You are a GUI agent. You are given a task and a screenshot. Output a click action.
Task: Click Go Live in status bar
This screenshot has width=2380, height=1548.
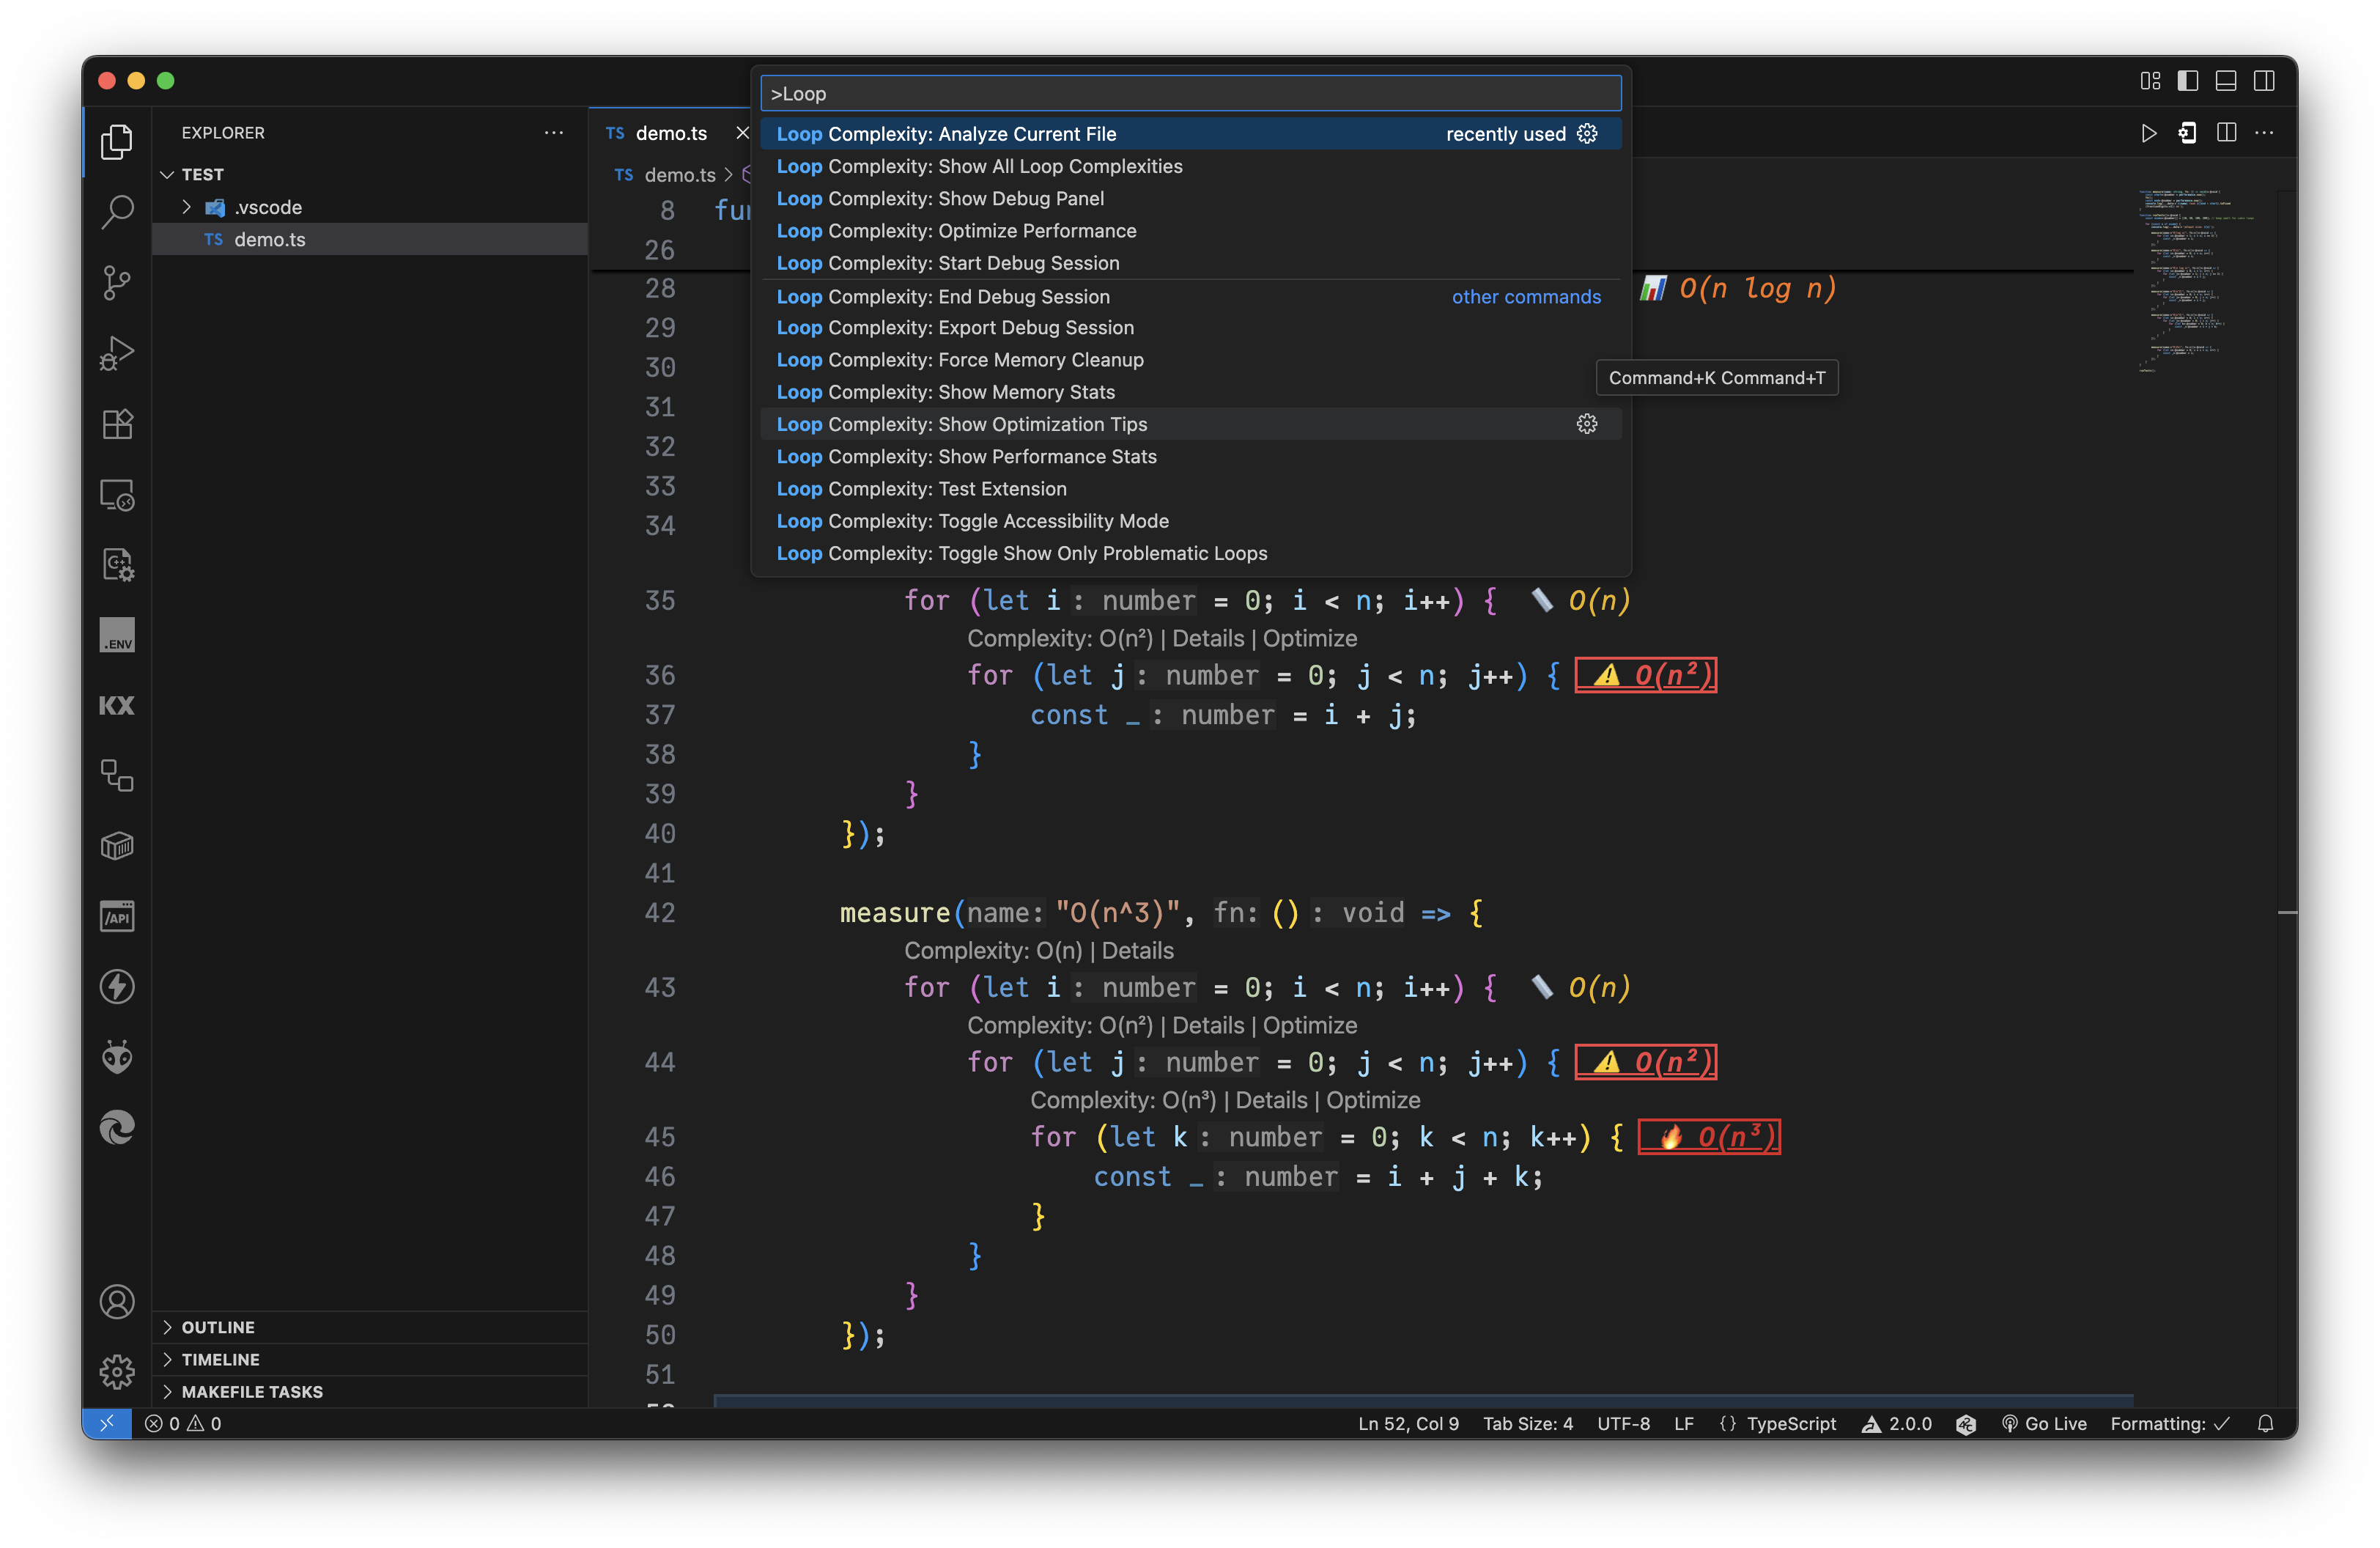[2045, 1423]
